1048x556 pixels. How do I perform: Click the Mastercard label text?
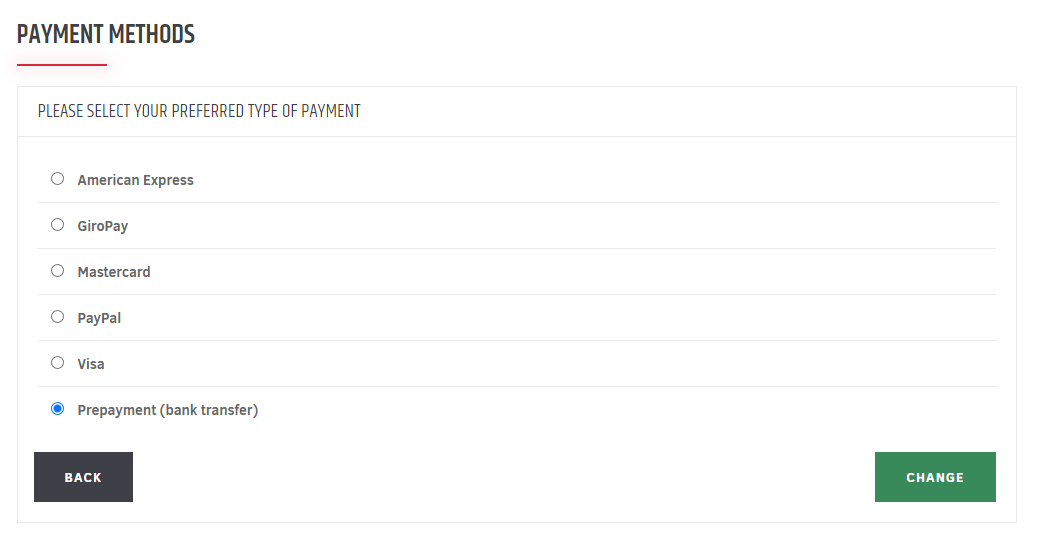click(114, 272)
